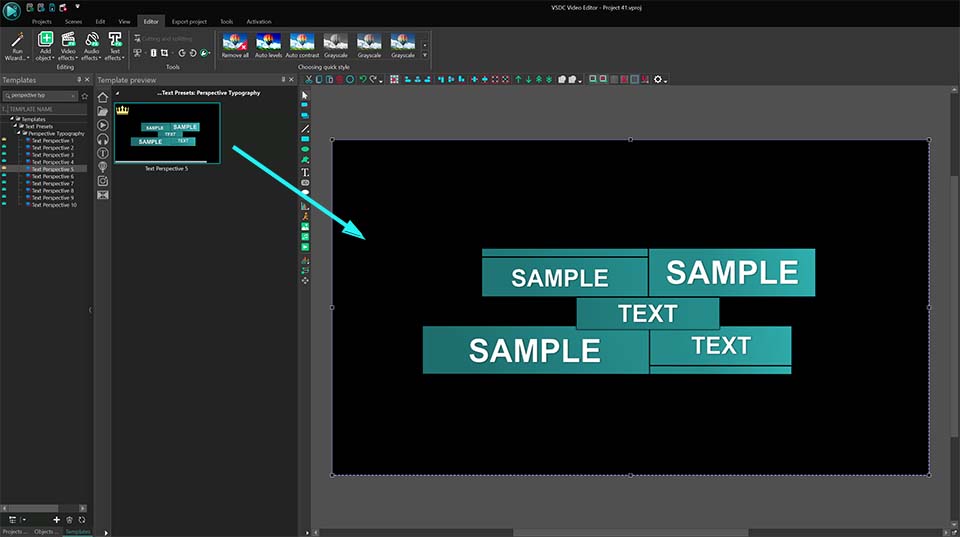The height and width of the screenshot is (537, 960).
Task: Click the favorites star beside template search
Action: tap(84, 96)
